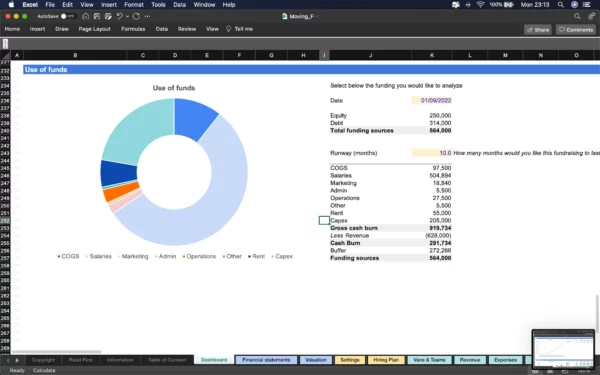Screen dimensions: 600x375
Task: Open the Undo history dropdown arrow
Action: click(127, 16)
